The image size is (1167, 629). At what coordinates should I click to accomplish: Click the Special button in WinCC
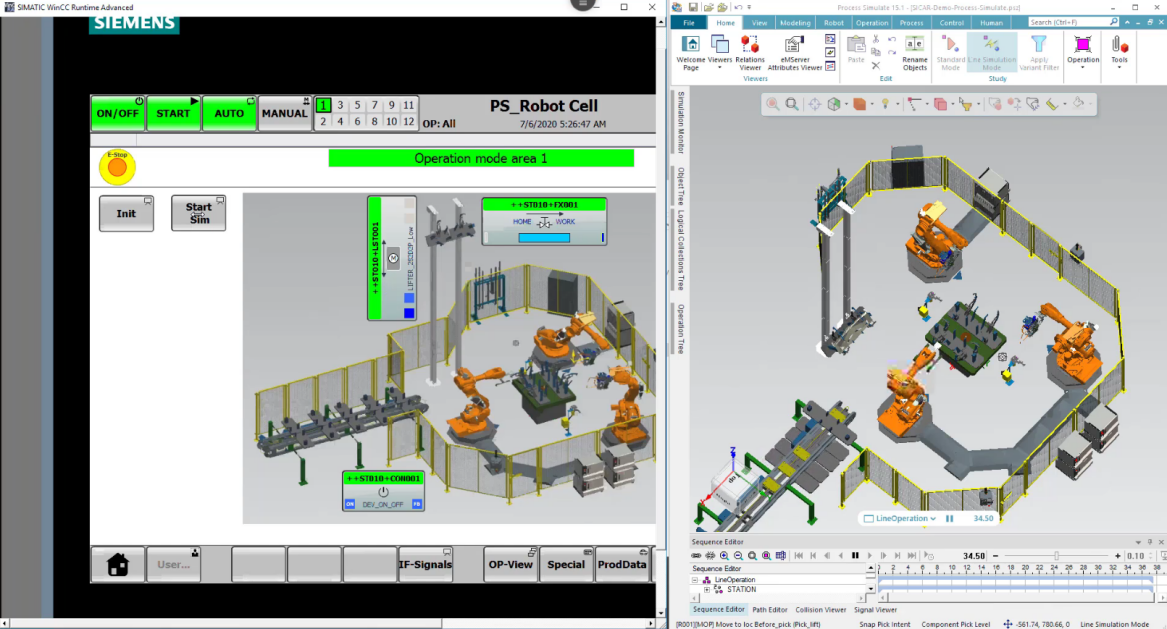[566, 564]
